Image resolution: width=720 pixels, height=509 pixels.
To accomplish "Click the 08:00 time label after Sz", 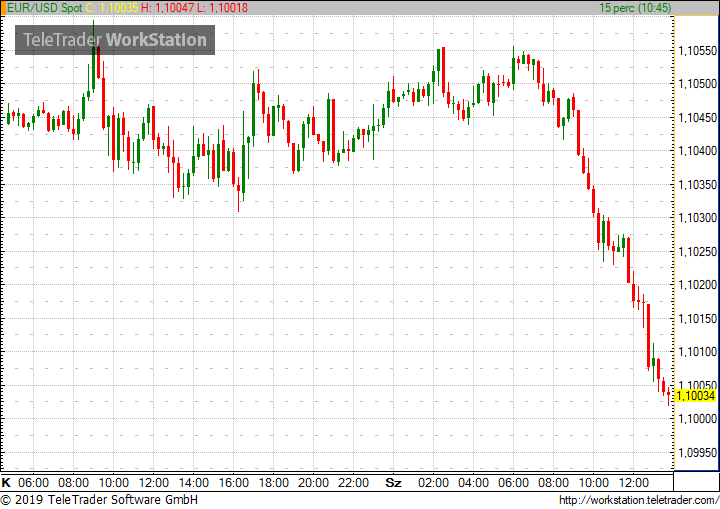I will pos(553,483).
